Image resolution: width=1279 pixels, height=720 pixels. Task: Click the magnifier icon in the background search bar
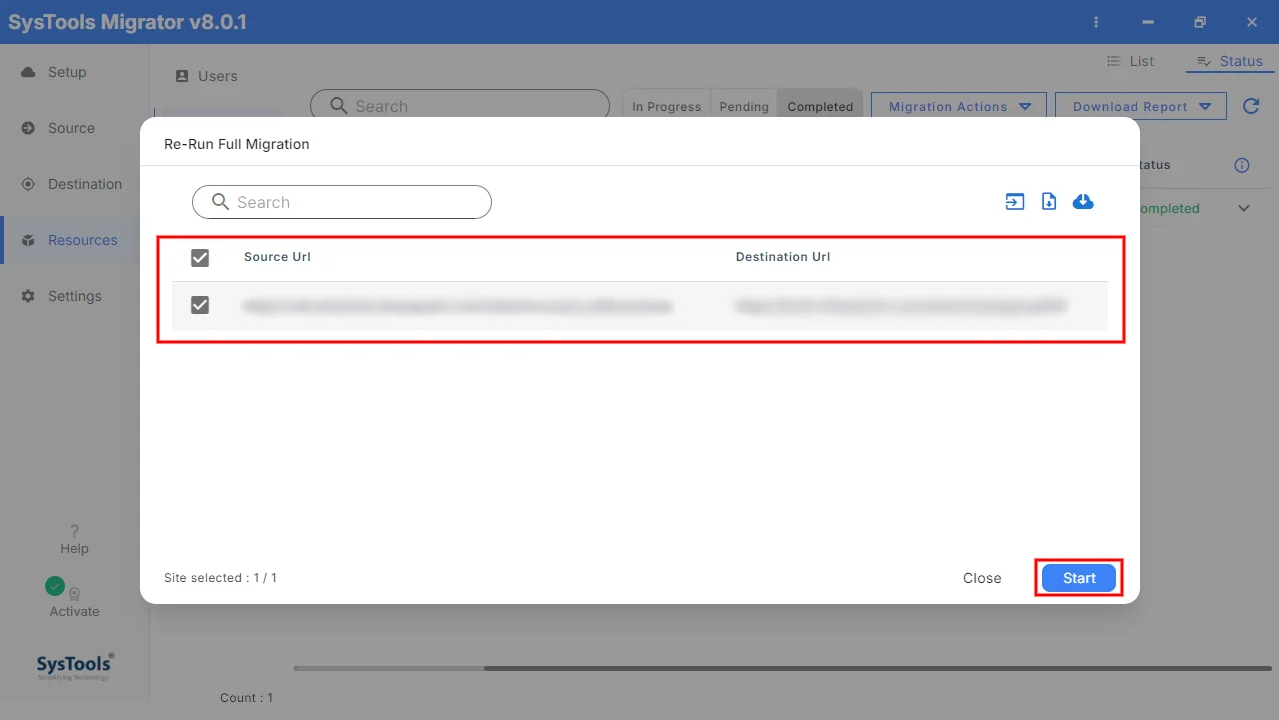[x=339, y=106]
